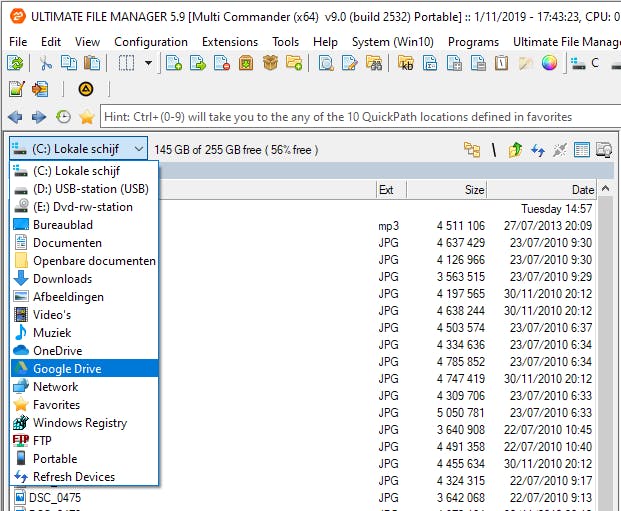621x511 pixels.
Task: Select the DSC_0475 file in list
Action: point(56,497)
